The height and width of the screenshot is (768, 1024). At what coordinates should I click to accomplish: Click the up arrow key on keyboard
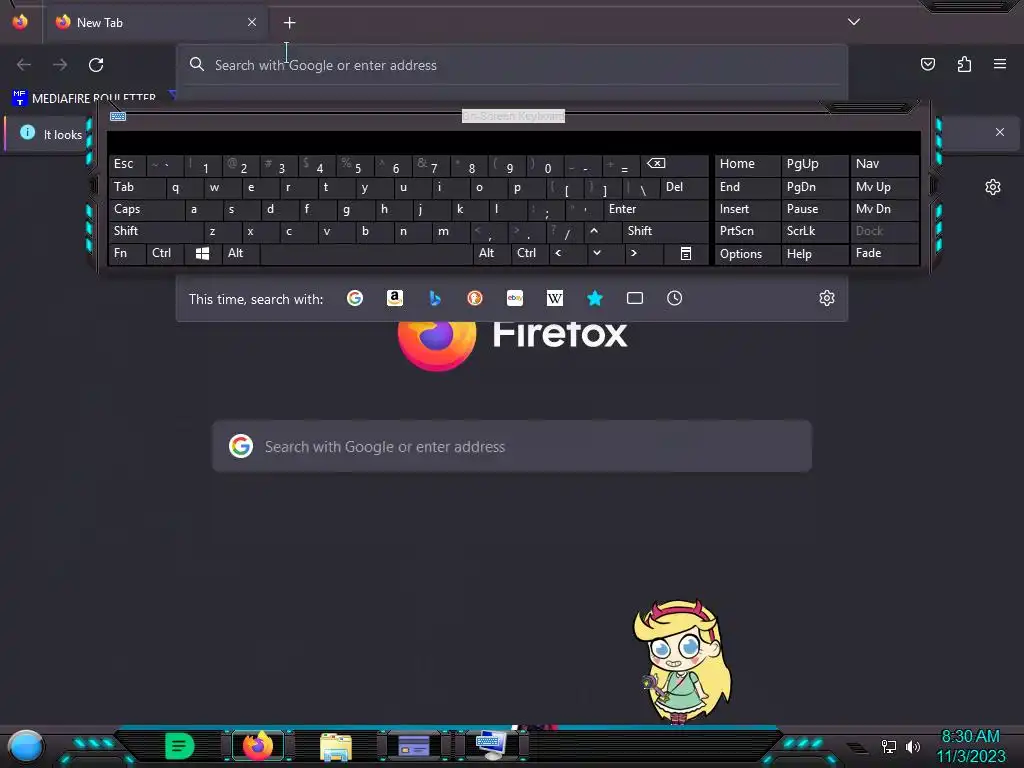pyautogui.click(x=601, y=231)
